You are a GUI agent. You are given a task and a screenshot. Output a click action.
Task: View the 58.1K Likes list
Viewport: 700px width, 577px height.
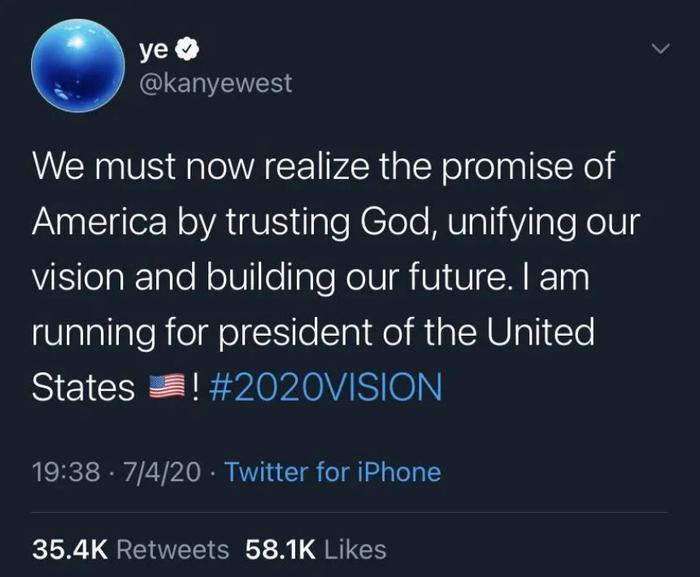pyautogui.click(x=316, y=550)
